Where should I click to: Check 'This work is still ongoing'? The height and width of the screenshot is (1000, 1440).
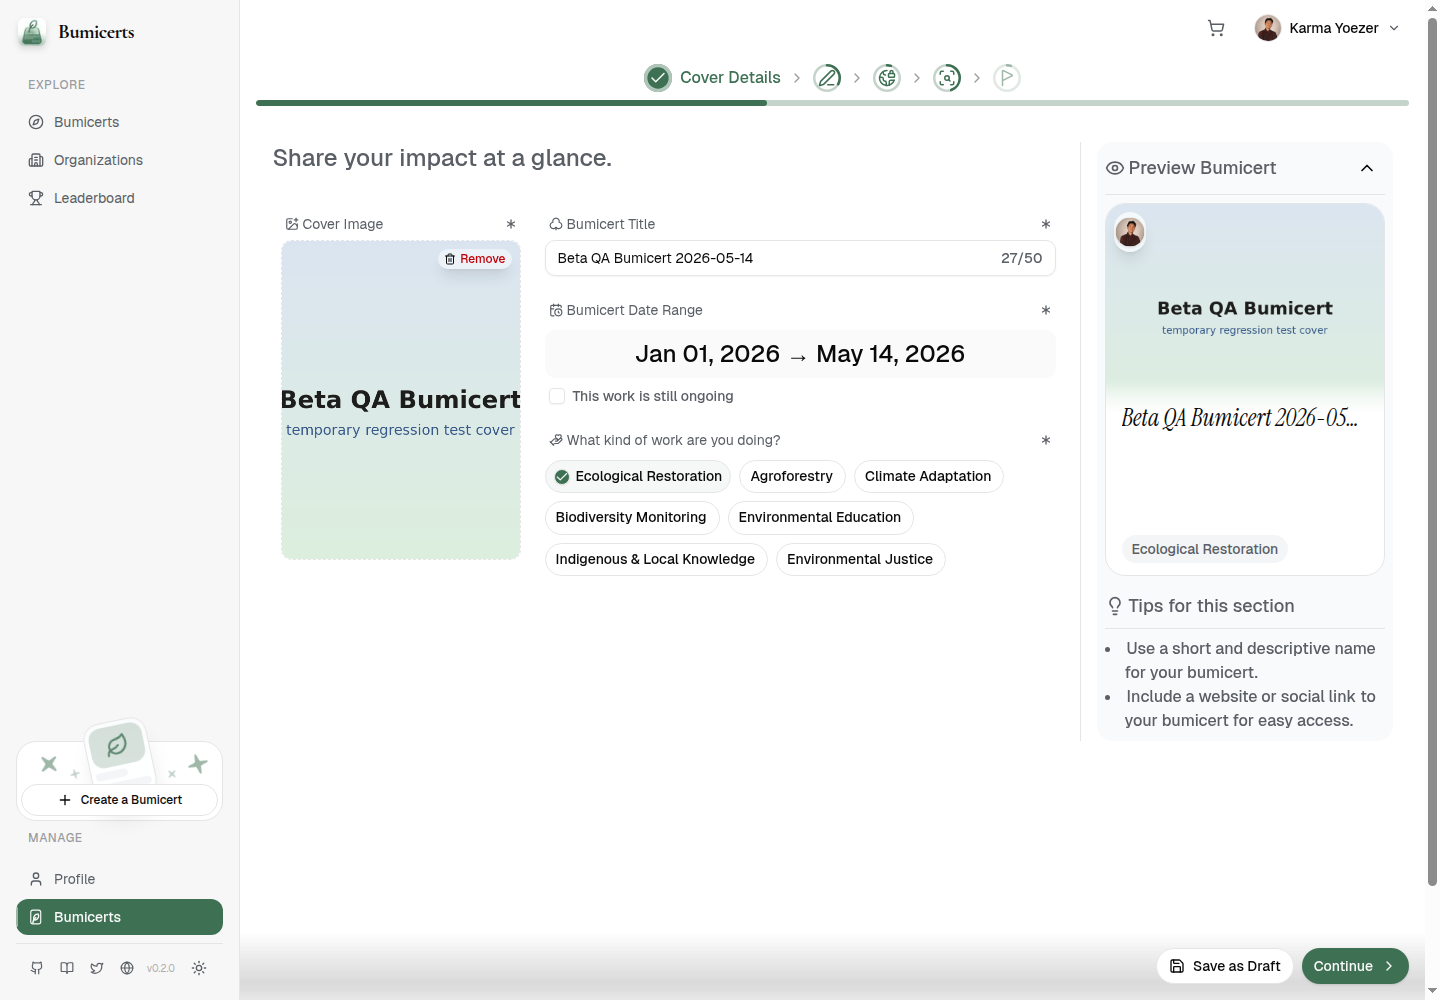(557, 396)
